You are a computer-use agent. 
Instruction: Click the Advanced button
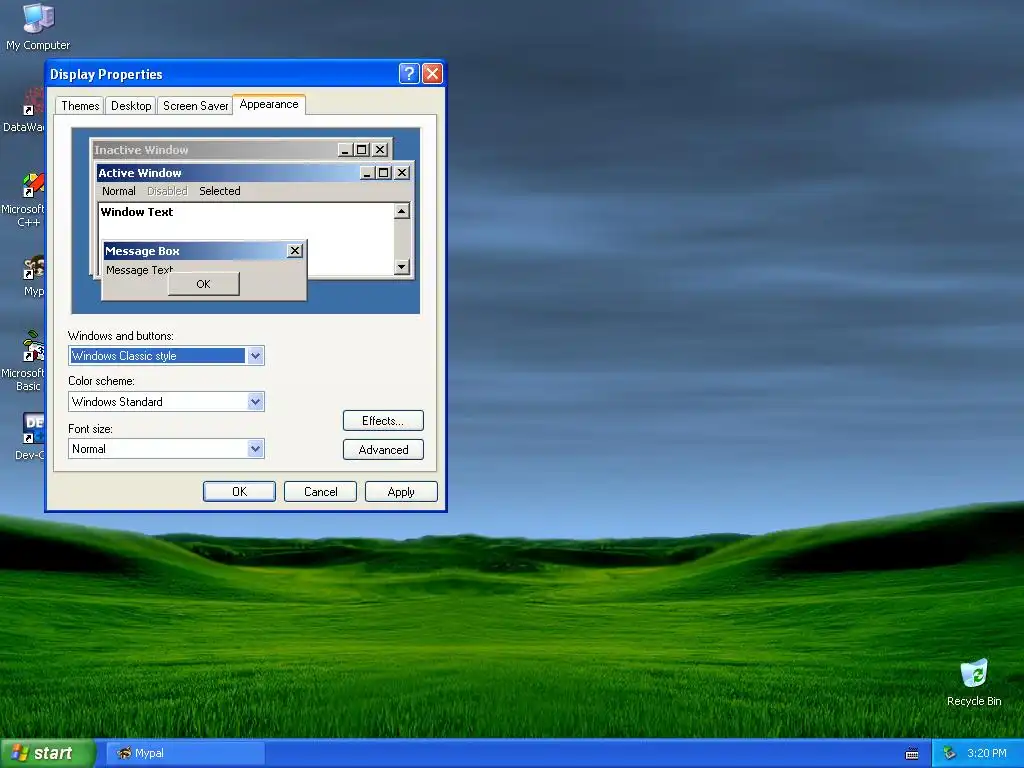click(383, 449)
